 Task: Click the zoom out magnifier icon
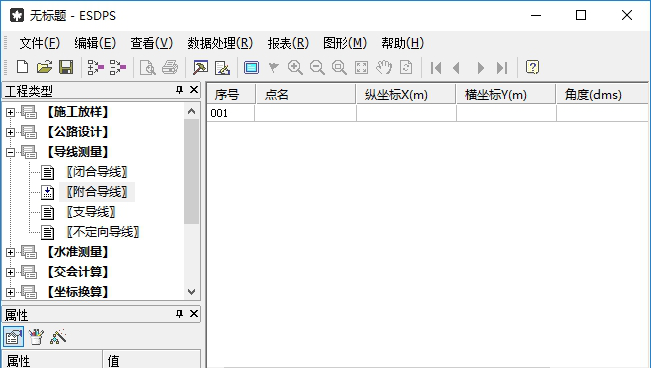(x=317, y=67)
